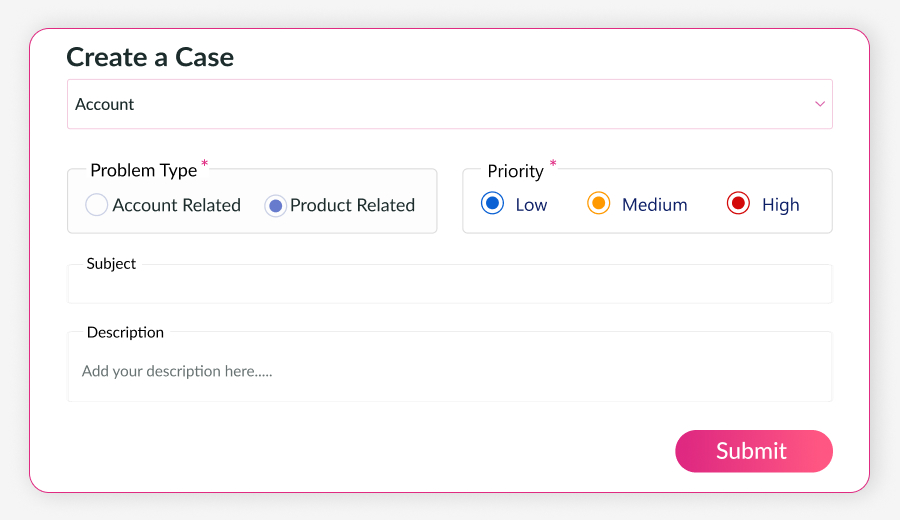Click the "Subject" field label
This screenshot has width=900, height=520.
pos(111,264)
